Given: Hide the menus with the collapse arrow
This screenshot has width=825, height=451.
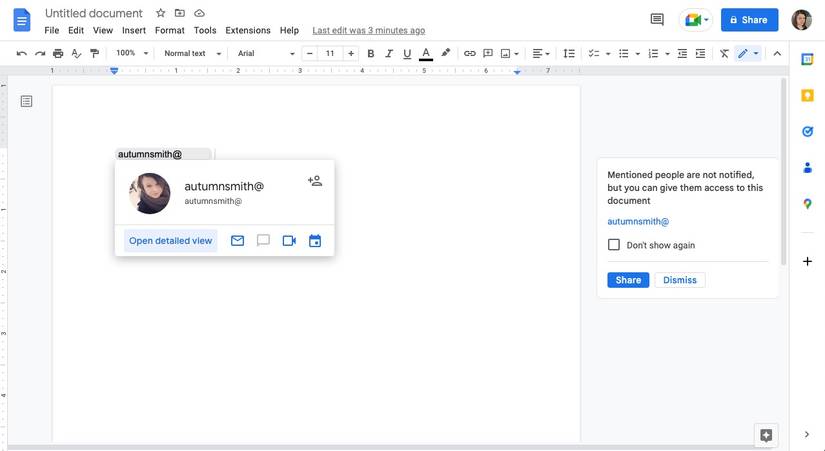Looking at the screenshot, I should (x=777, y=53).
